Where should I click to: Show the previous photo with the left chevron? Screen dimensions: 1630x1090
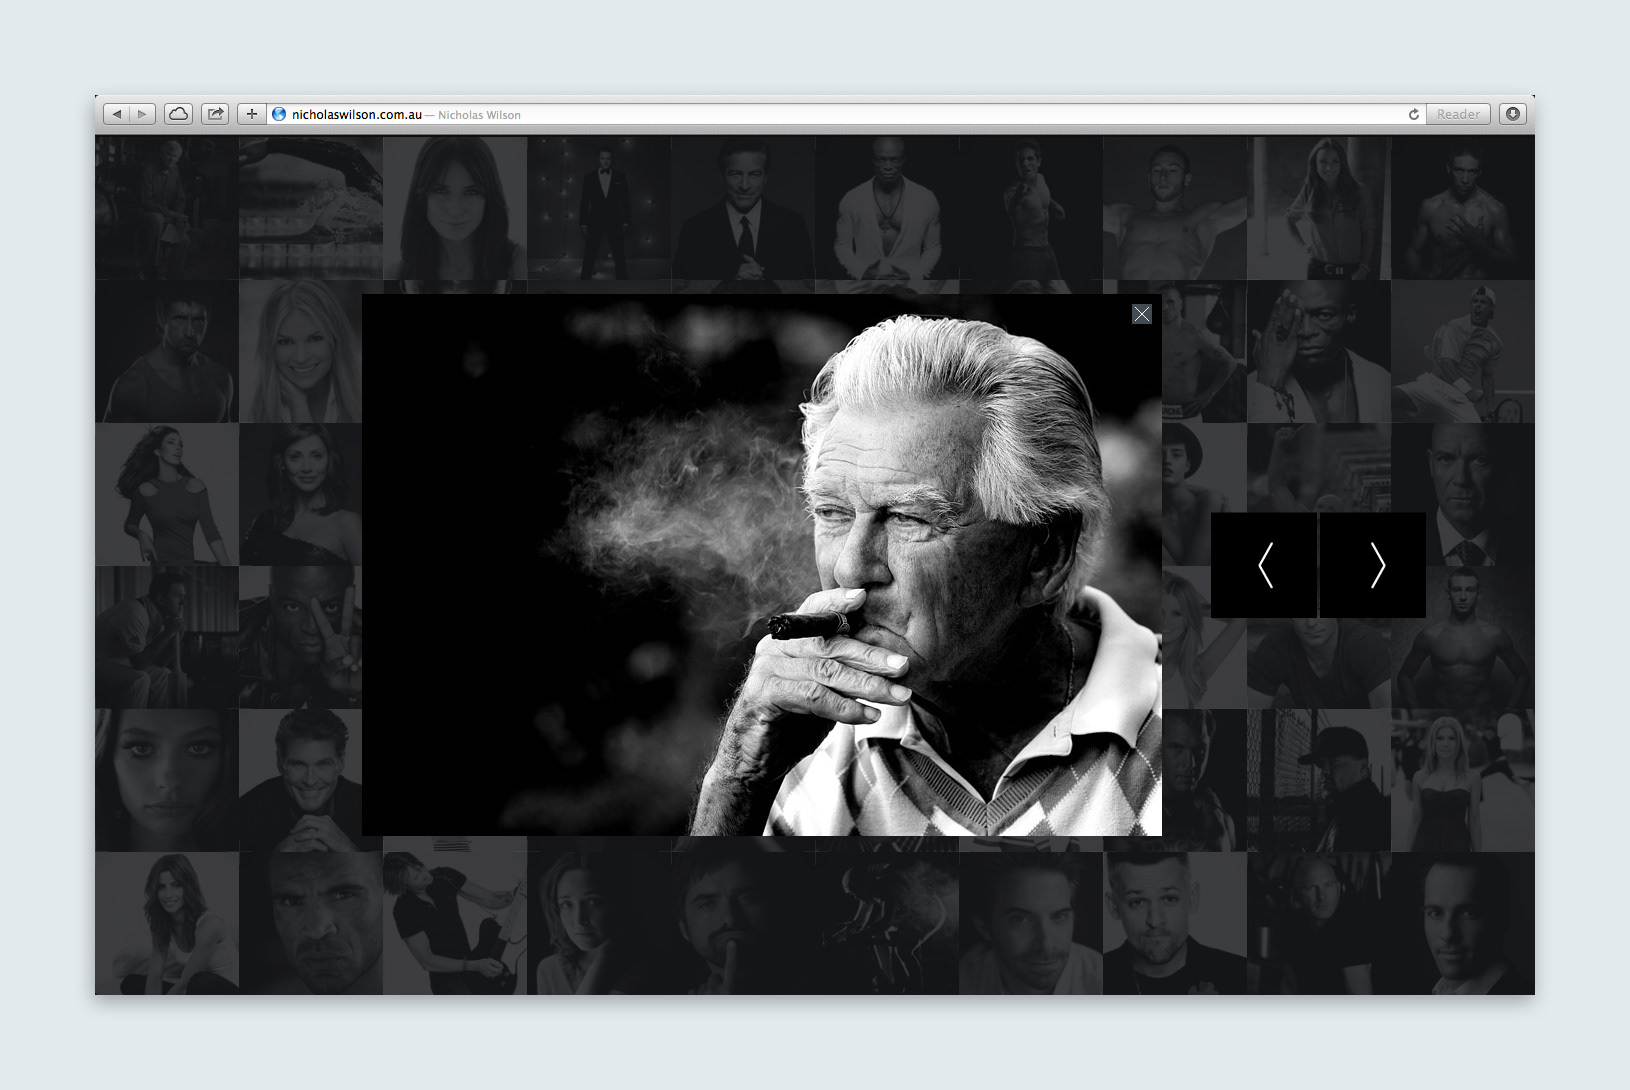pyautogui.click(x=1264, y=565)
